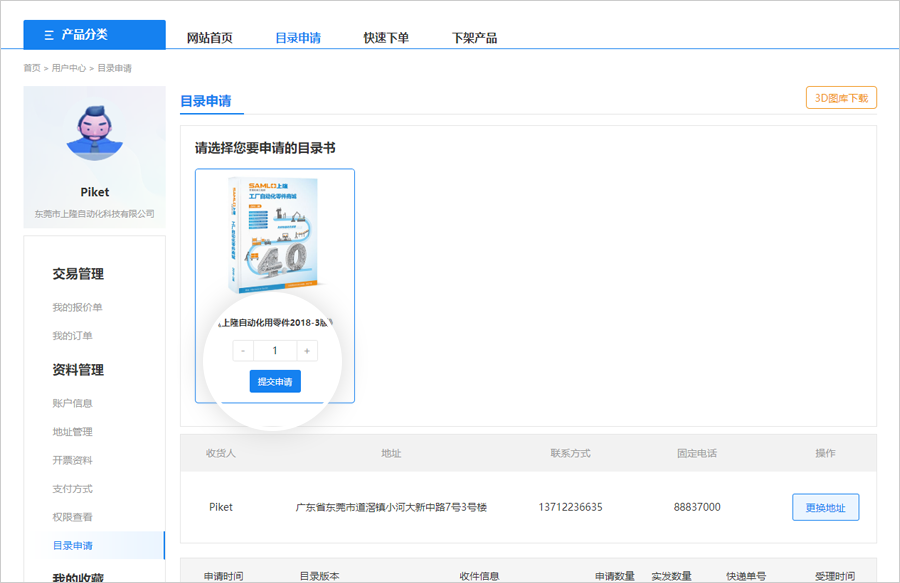This screenshot has height=583, width=900.
Task: Open 我的报价单 in sidebar
Action: coord(77,307)
